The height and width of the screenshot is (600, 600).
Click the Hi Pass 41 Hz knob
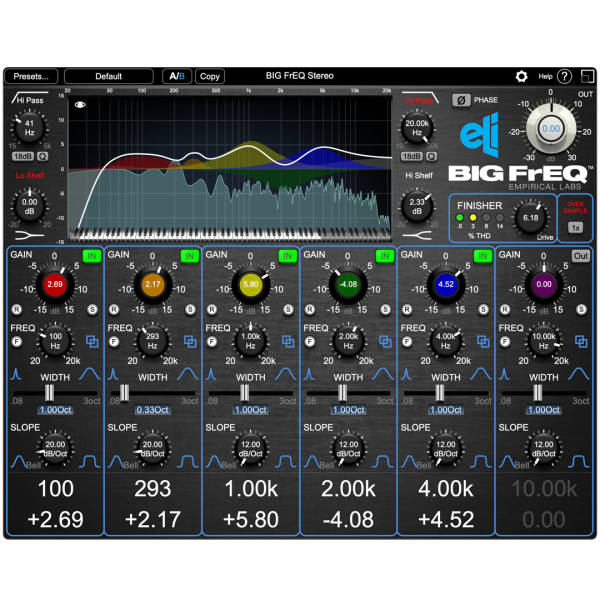(x=29, y=128)
